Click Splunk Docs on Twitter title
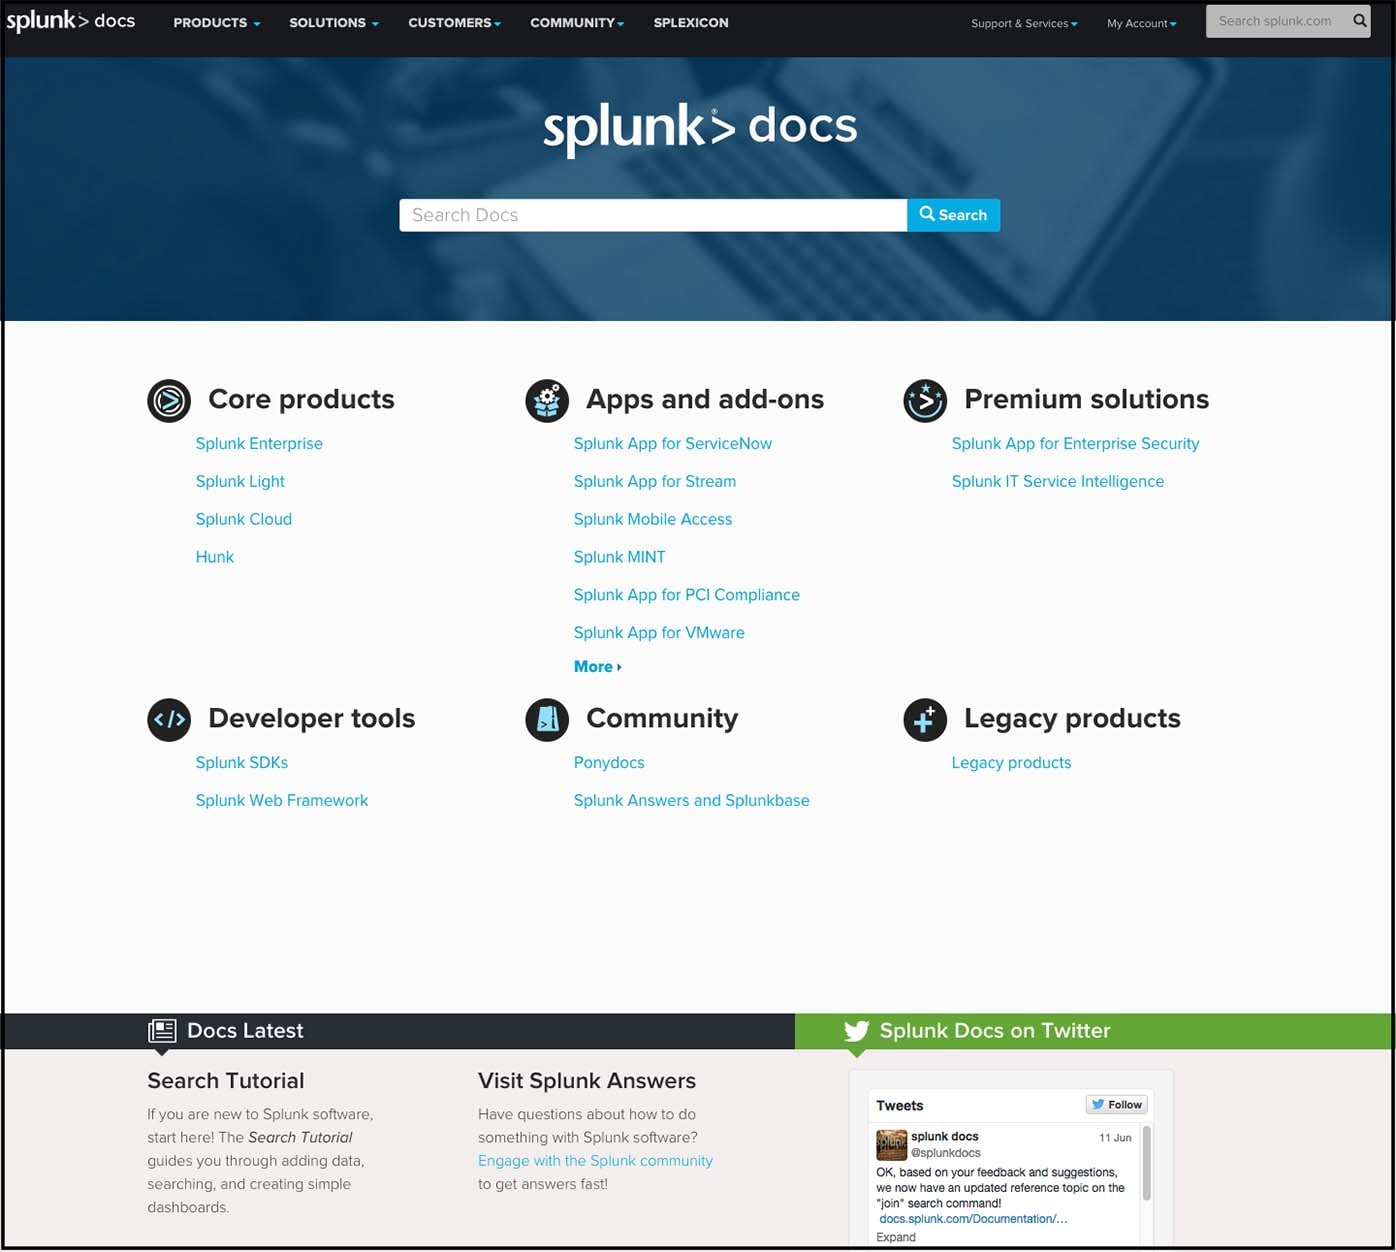Viewport: 1396px width, 1252px height. click(x=995, y=1031)
